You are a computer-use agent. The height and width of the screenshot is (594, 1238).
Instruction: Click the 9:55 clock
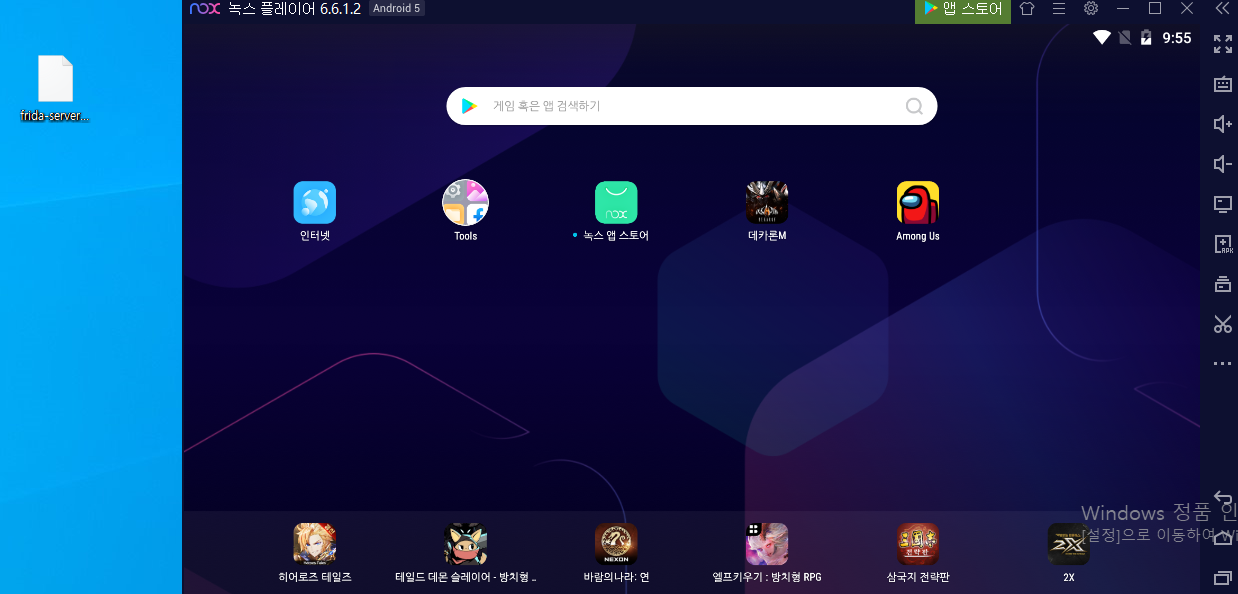[1176, 38]
